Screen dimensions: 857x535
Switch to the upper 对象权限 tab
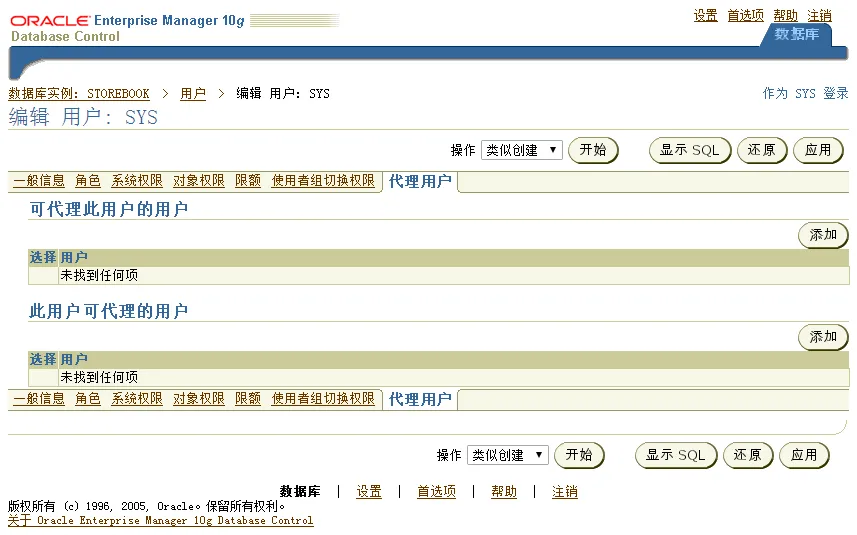[x=199, y=180]
